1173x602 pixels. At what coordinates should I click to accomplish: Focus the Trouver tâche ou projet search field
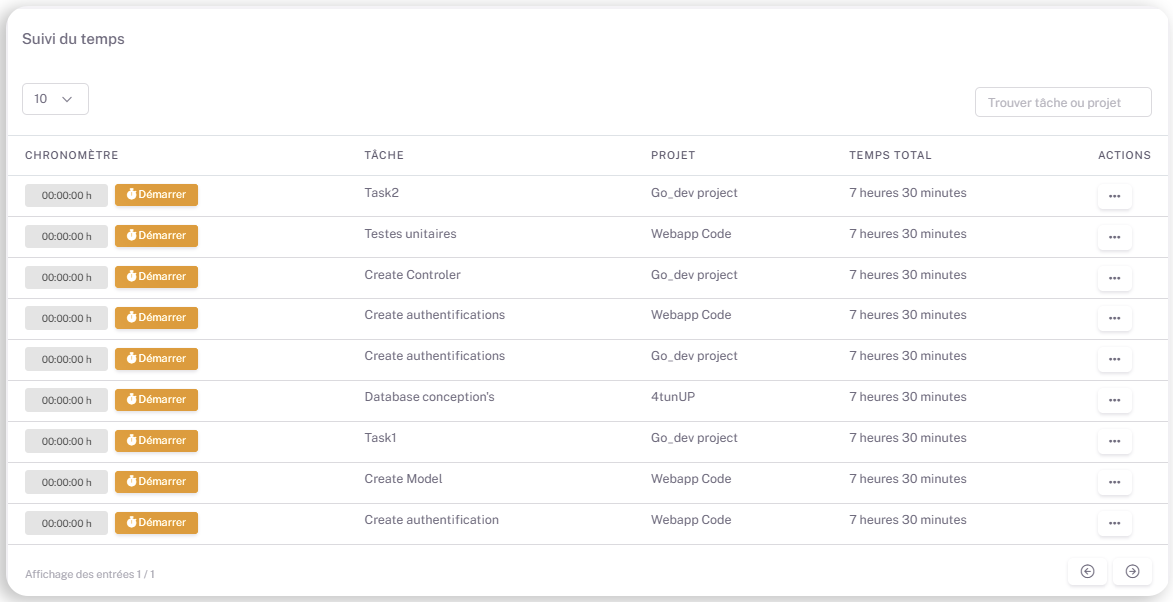[x=1063, y=102]
